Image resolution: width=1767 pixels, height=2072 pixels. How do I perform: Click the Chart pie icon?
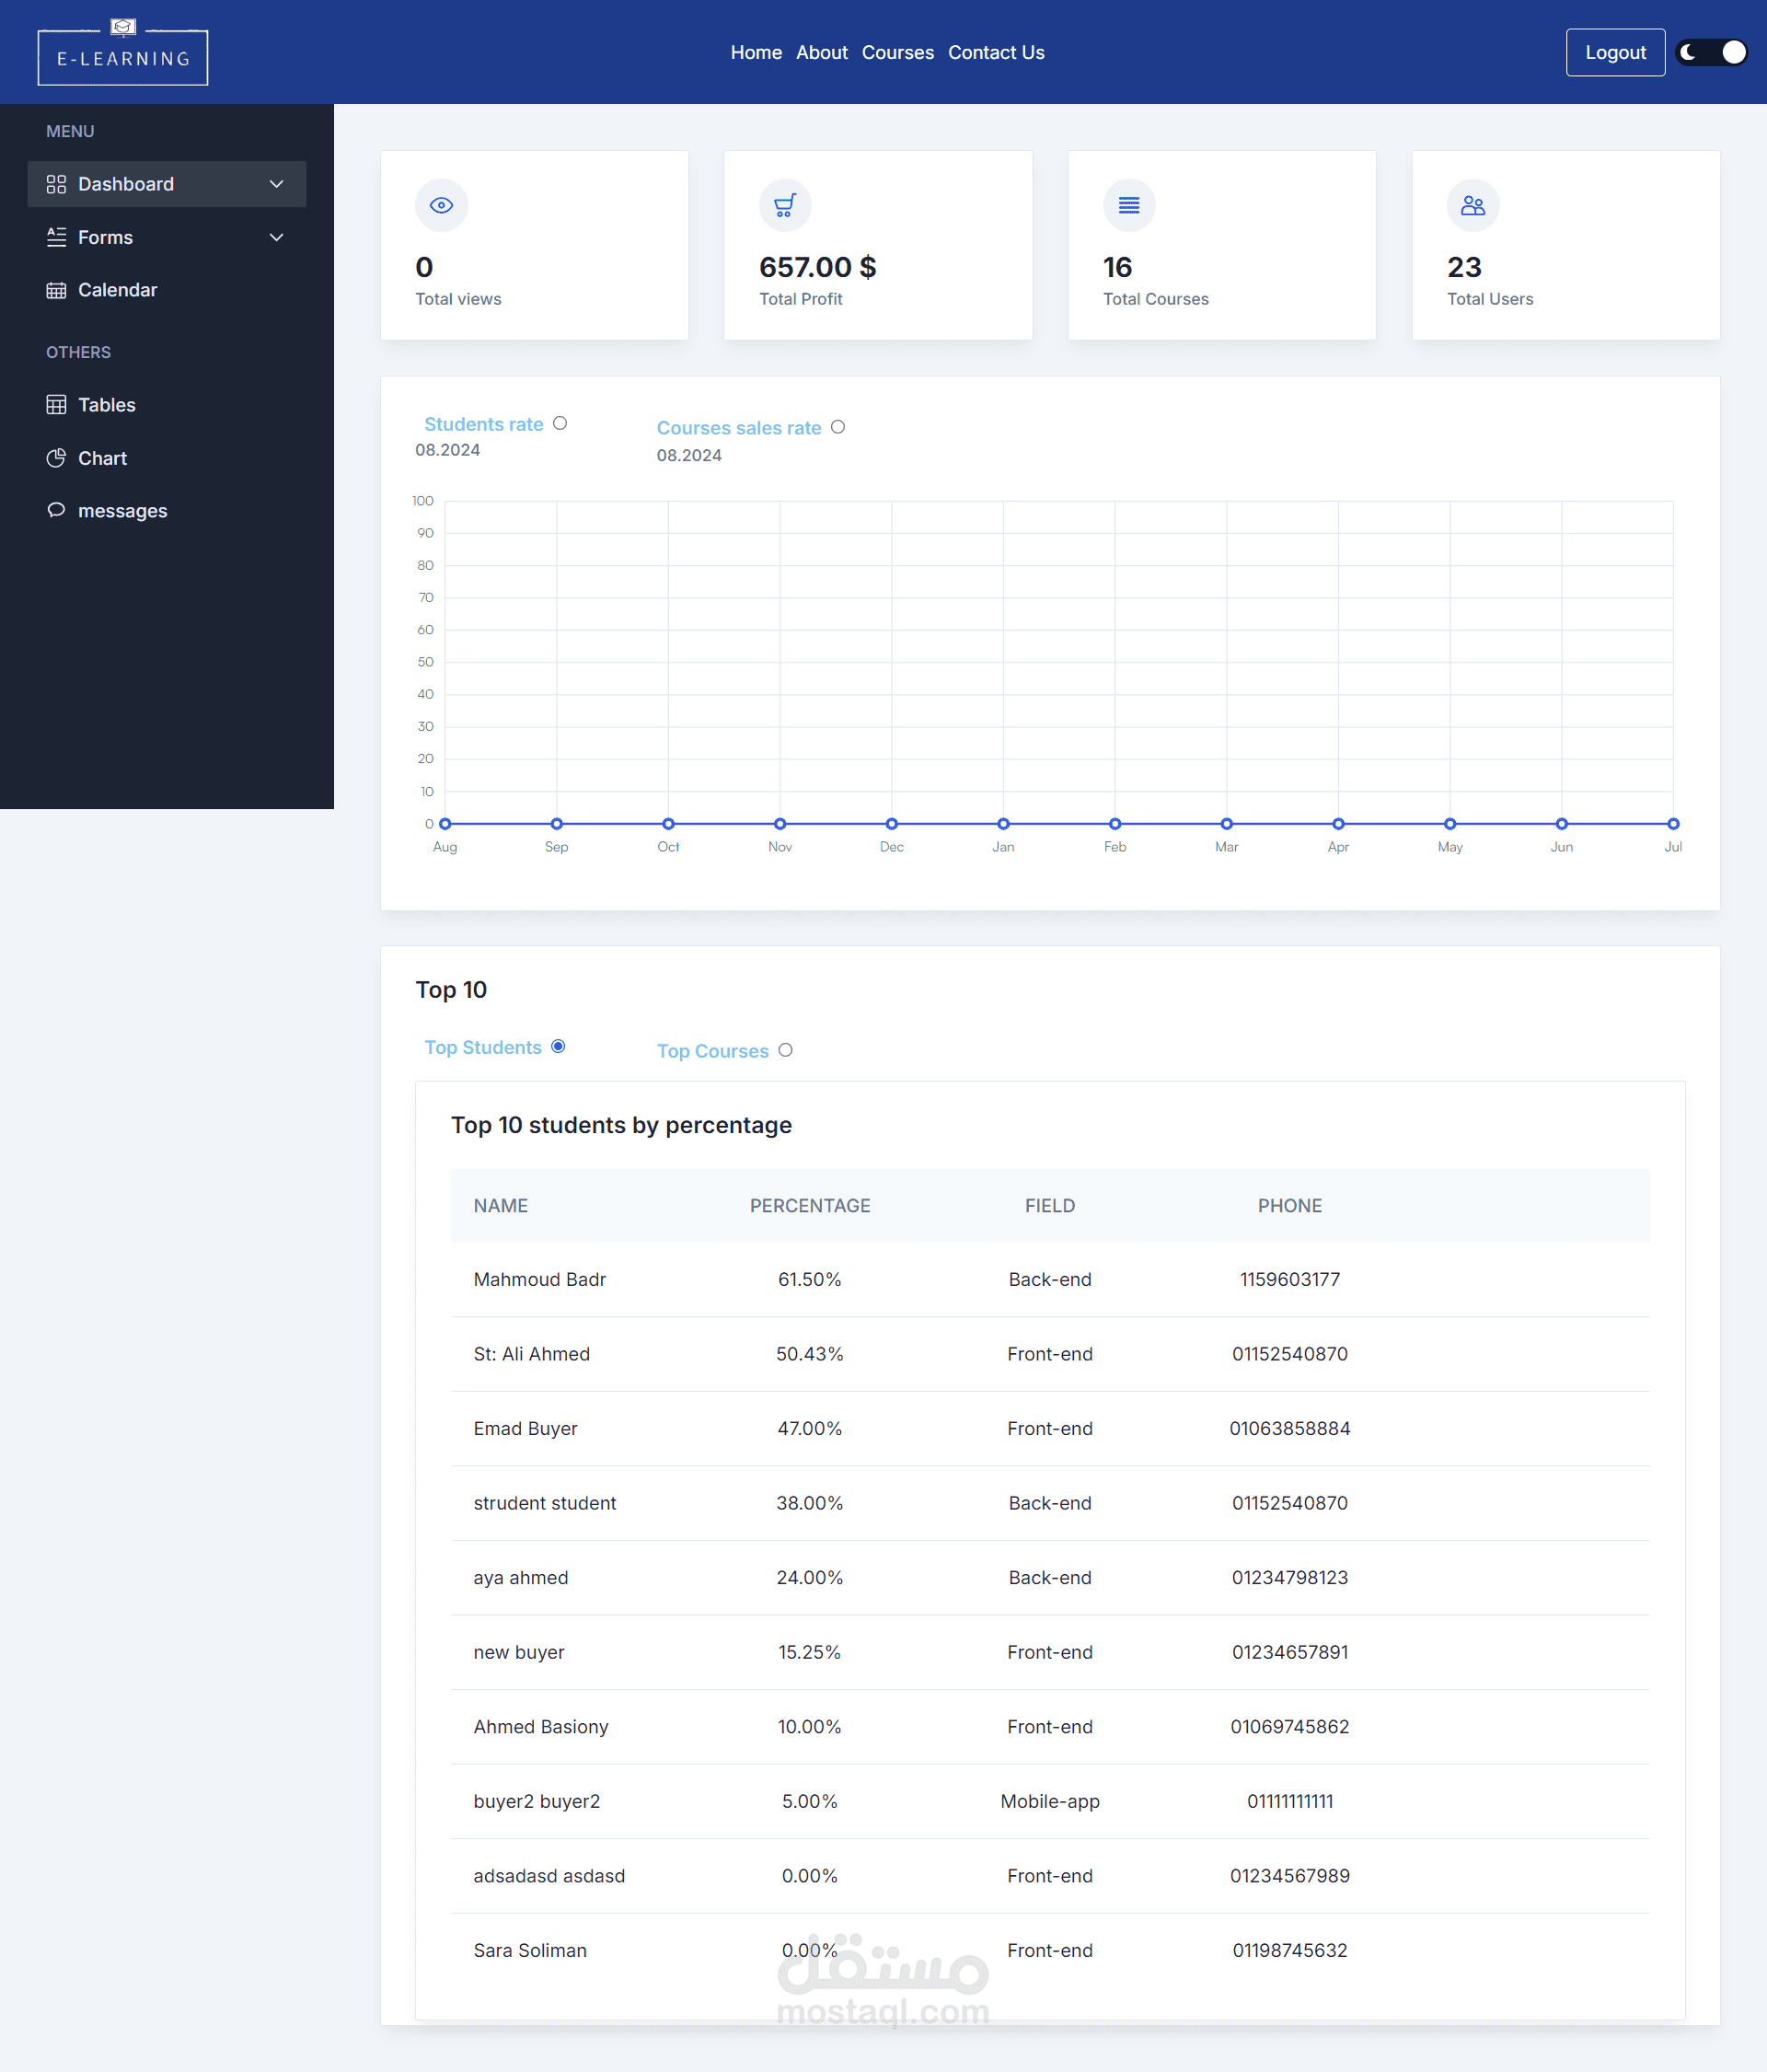[x=56, y=458]
